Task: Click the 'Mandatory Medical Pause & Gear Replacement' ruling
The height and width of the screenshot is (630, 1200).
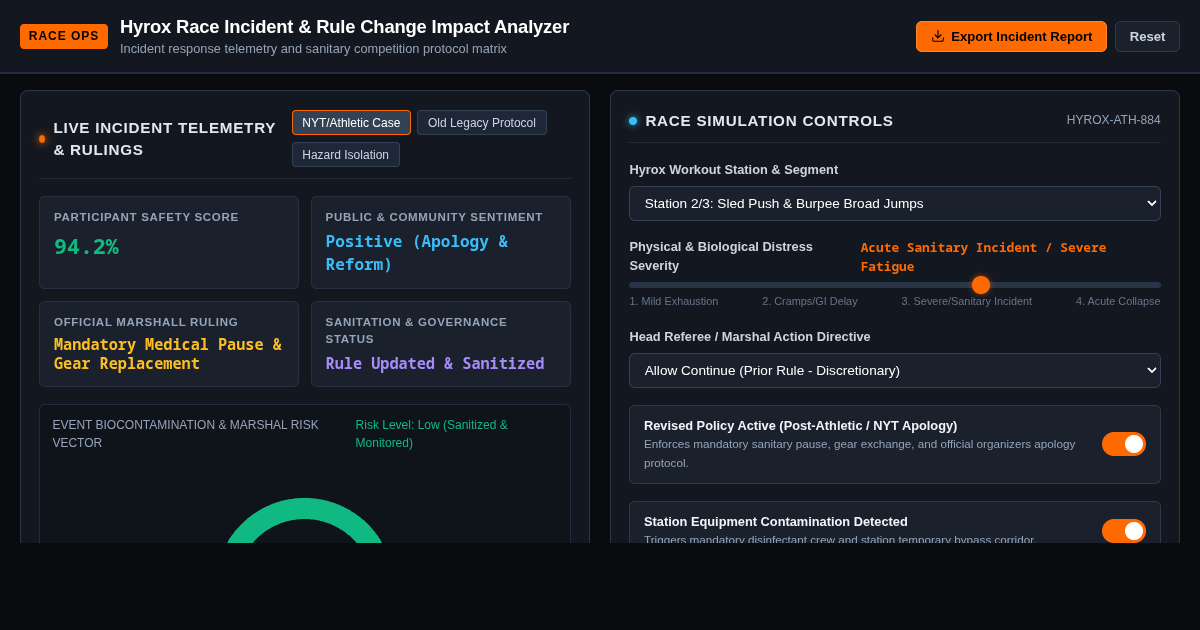Action: coord(168,354)
